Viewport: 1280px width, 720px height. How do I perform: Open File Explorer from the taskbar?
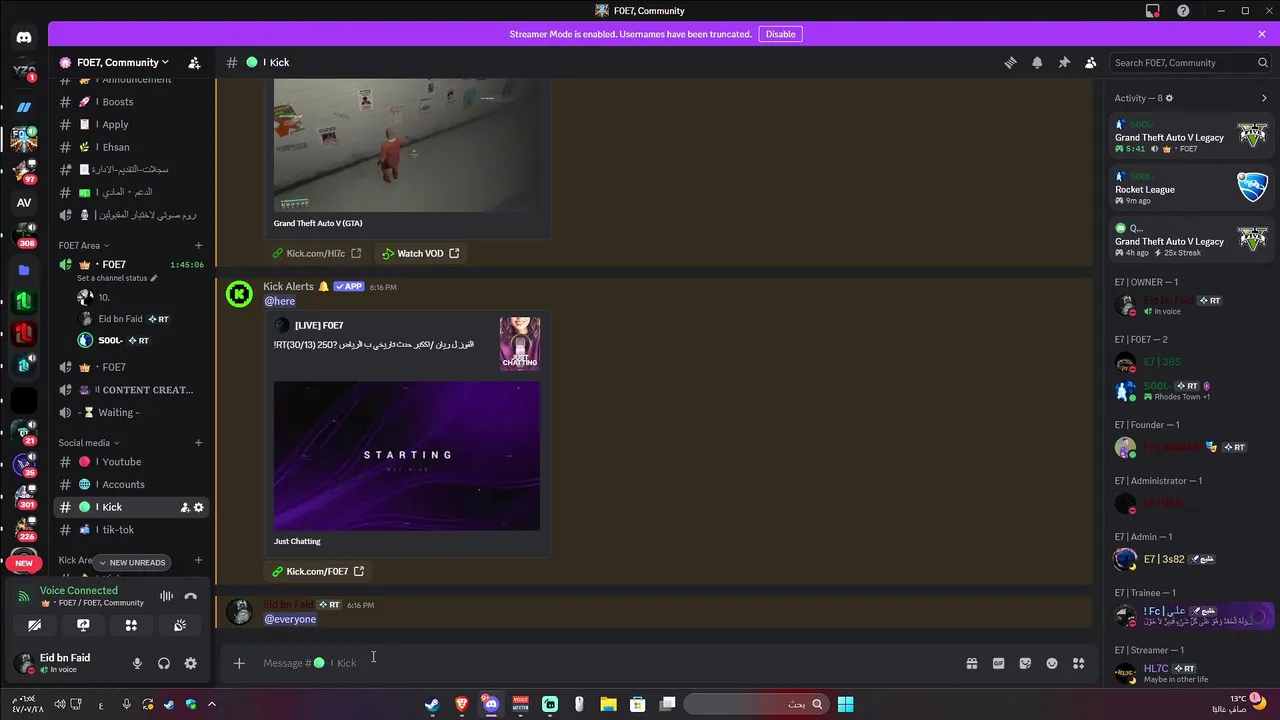point(608,704)
